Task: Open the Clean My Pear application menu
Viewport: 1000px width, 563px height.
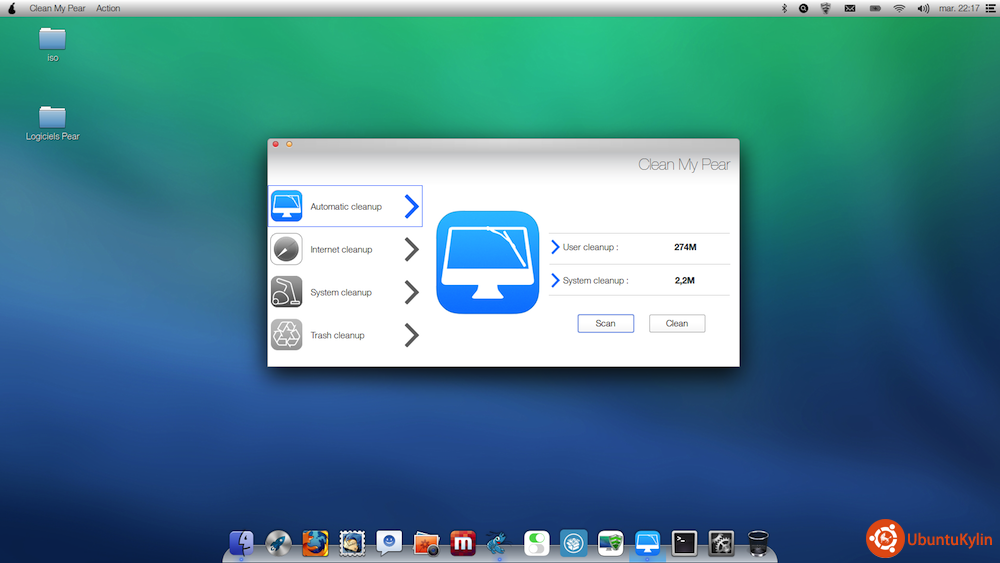Action: (57, 8)
